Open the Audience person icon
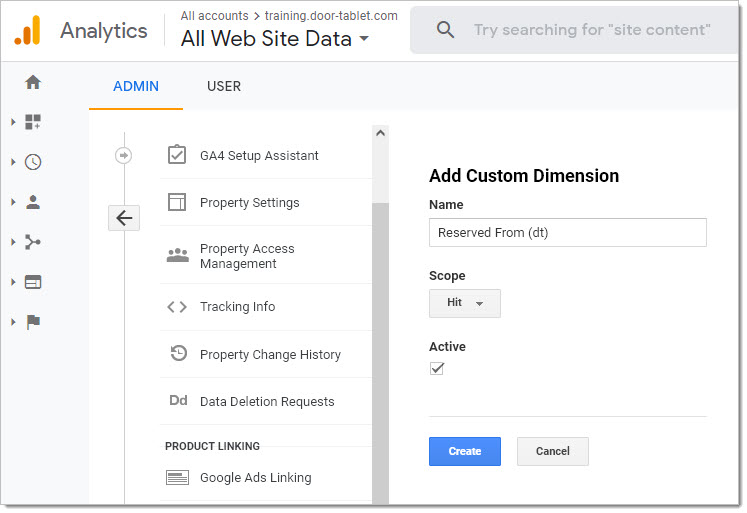 pyautogui.click(x=33, y=202)
